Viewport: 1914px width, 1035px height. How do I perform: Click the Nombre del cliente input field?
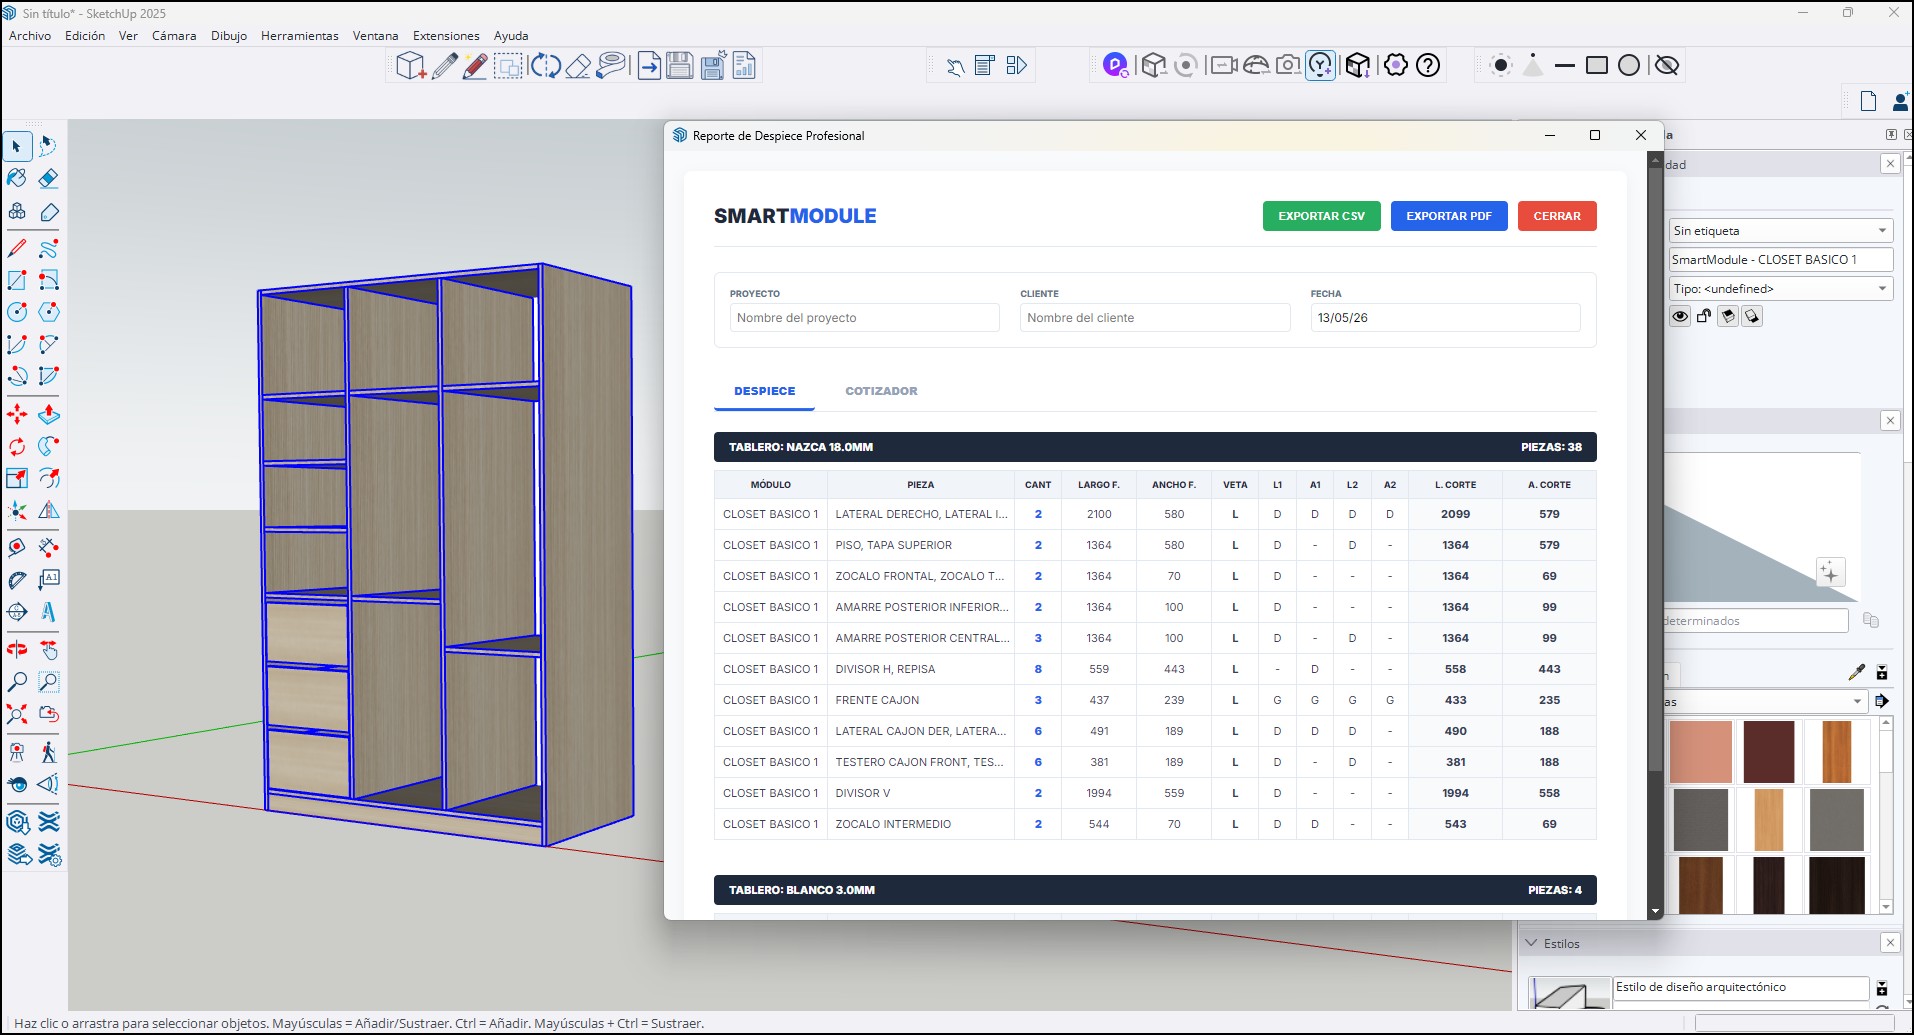[1155, 318]
